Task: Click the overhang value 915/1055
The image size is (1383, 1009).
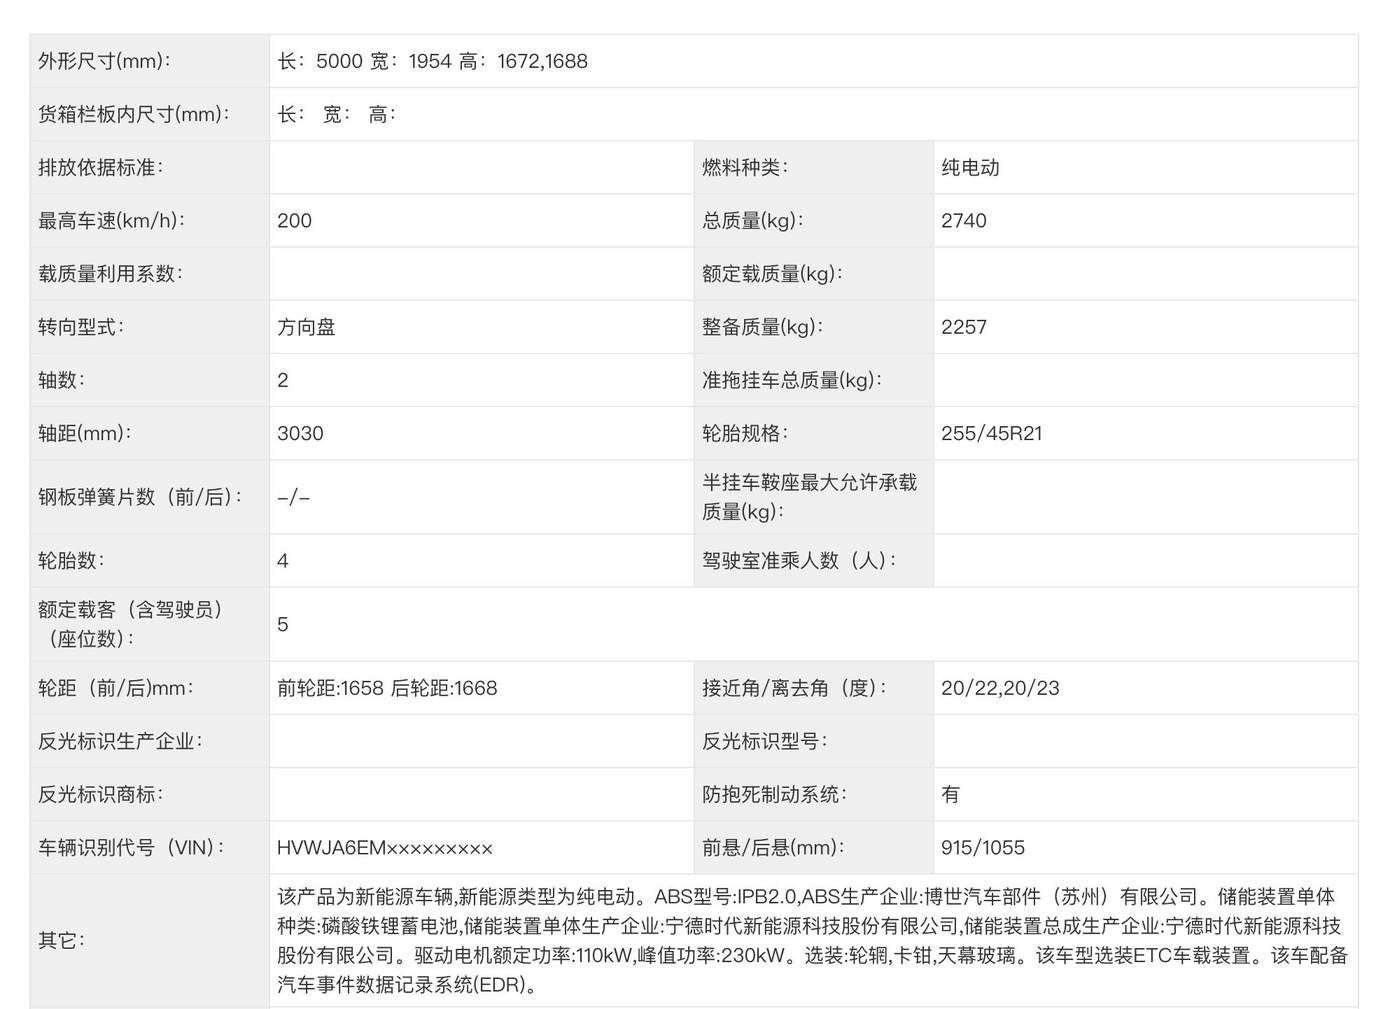Action: coord(982,848)
